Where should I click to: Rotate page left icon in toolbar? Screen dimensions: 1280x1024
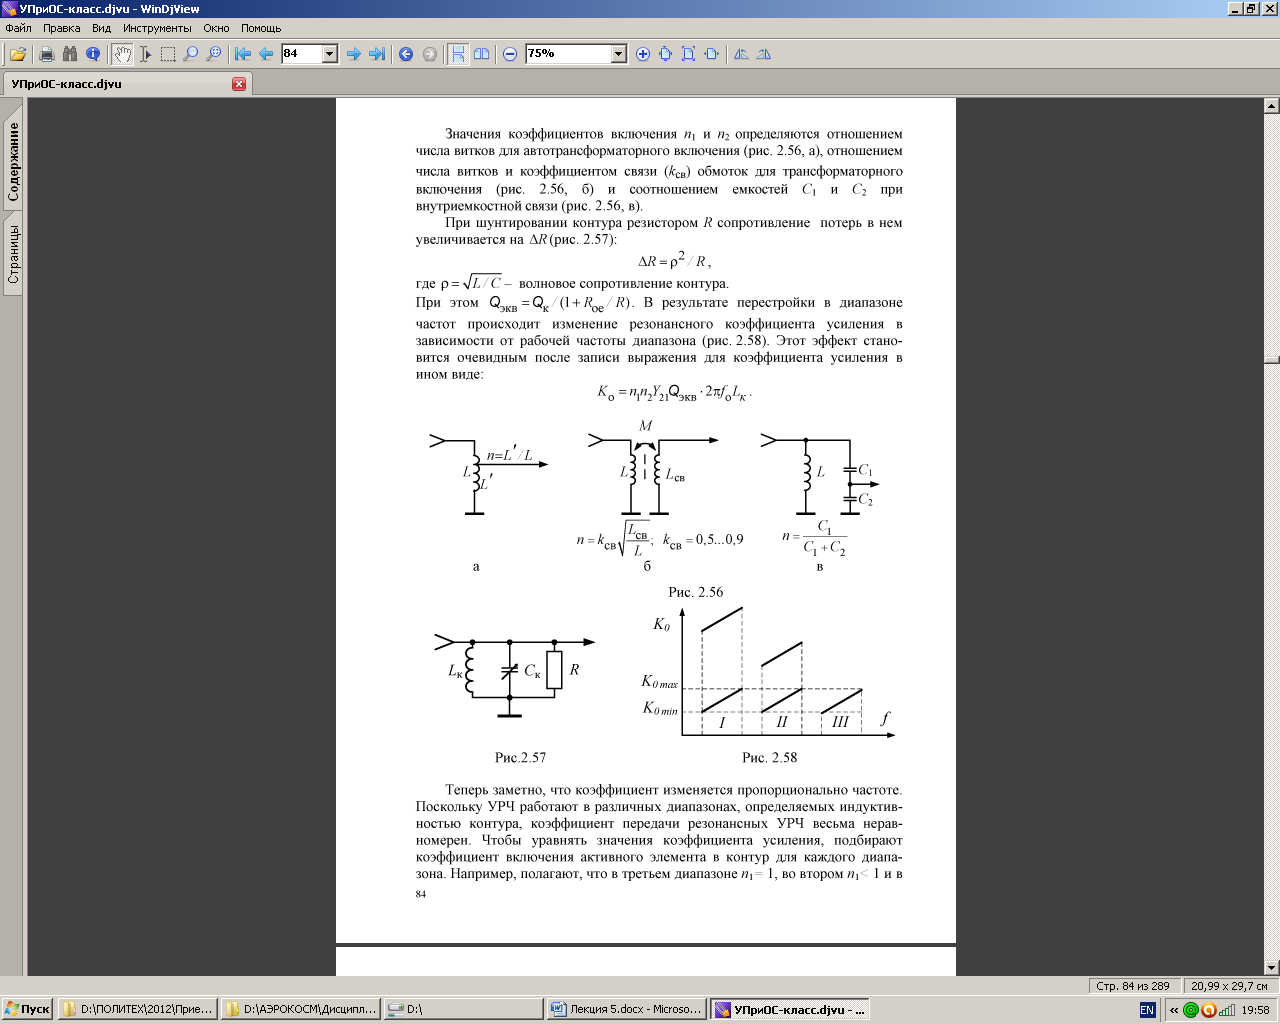click(x=741, y=54)
